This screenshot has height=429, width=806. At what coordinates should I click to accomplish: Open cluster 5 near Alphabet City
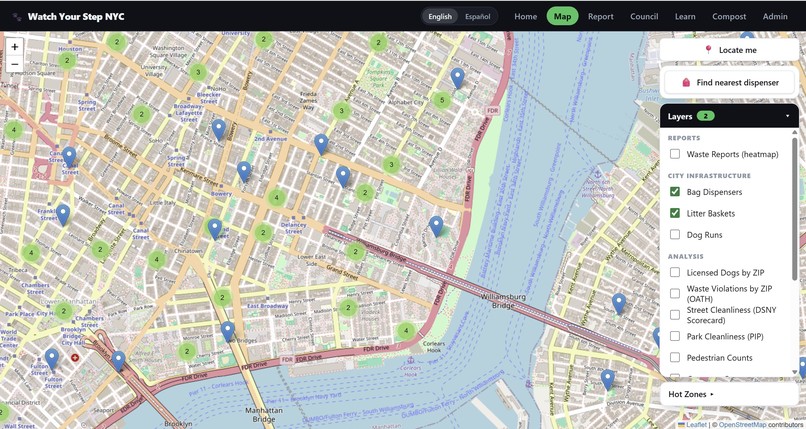442,100
